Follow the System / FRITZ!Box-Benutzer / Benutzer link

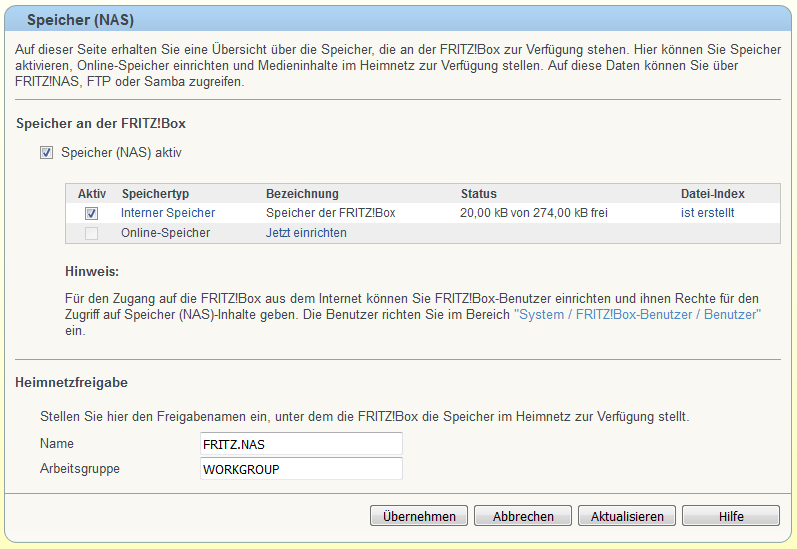coord(637,315)
